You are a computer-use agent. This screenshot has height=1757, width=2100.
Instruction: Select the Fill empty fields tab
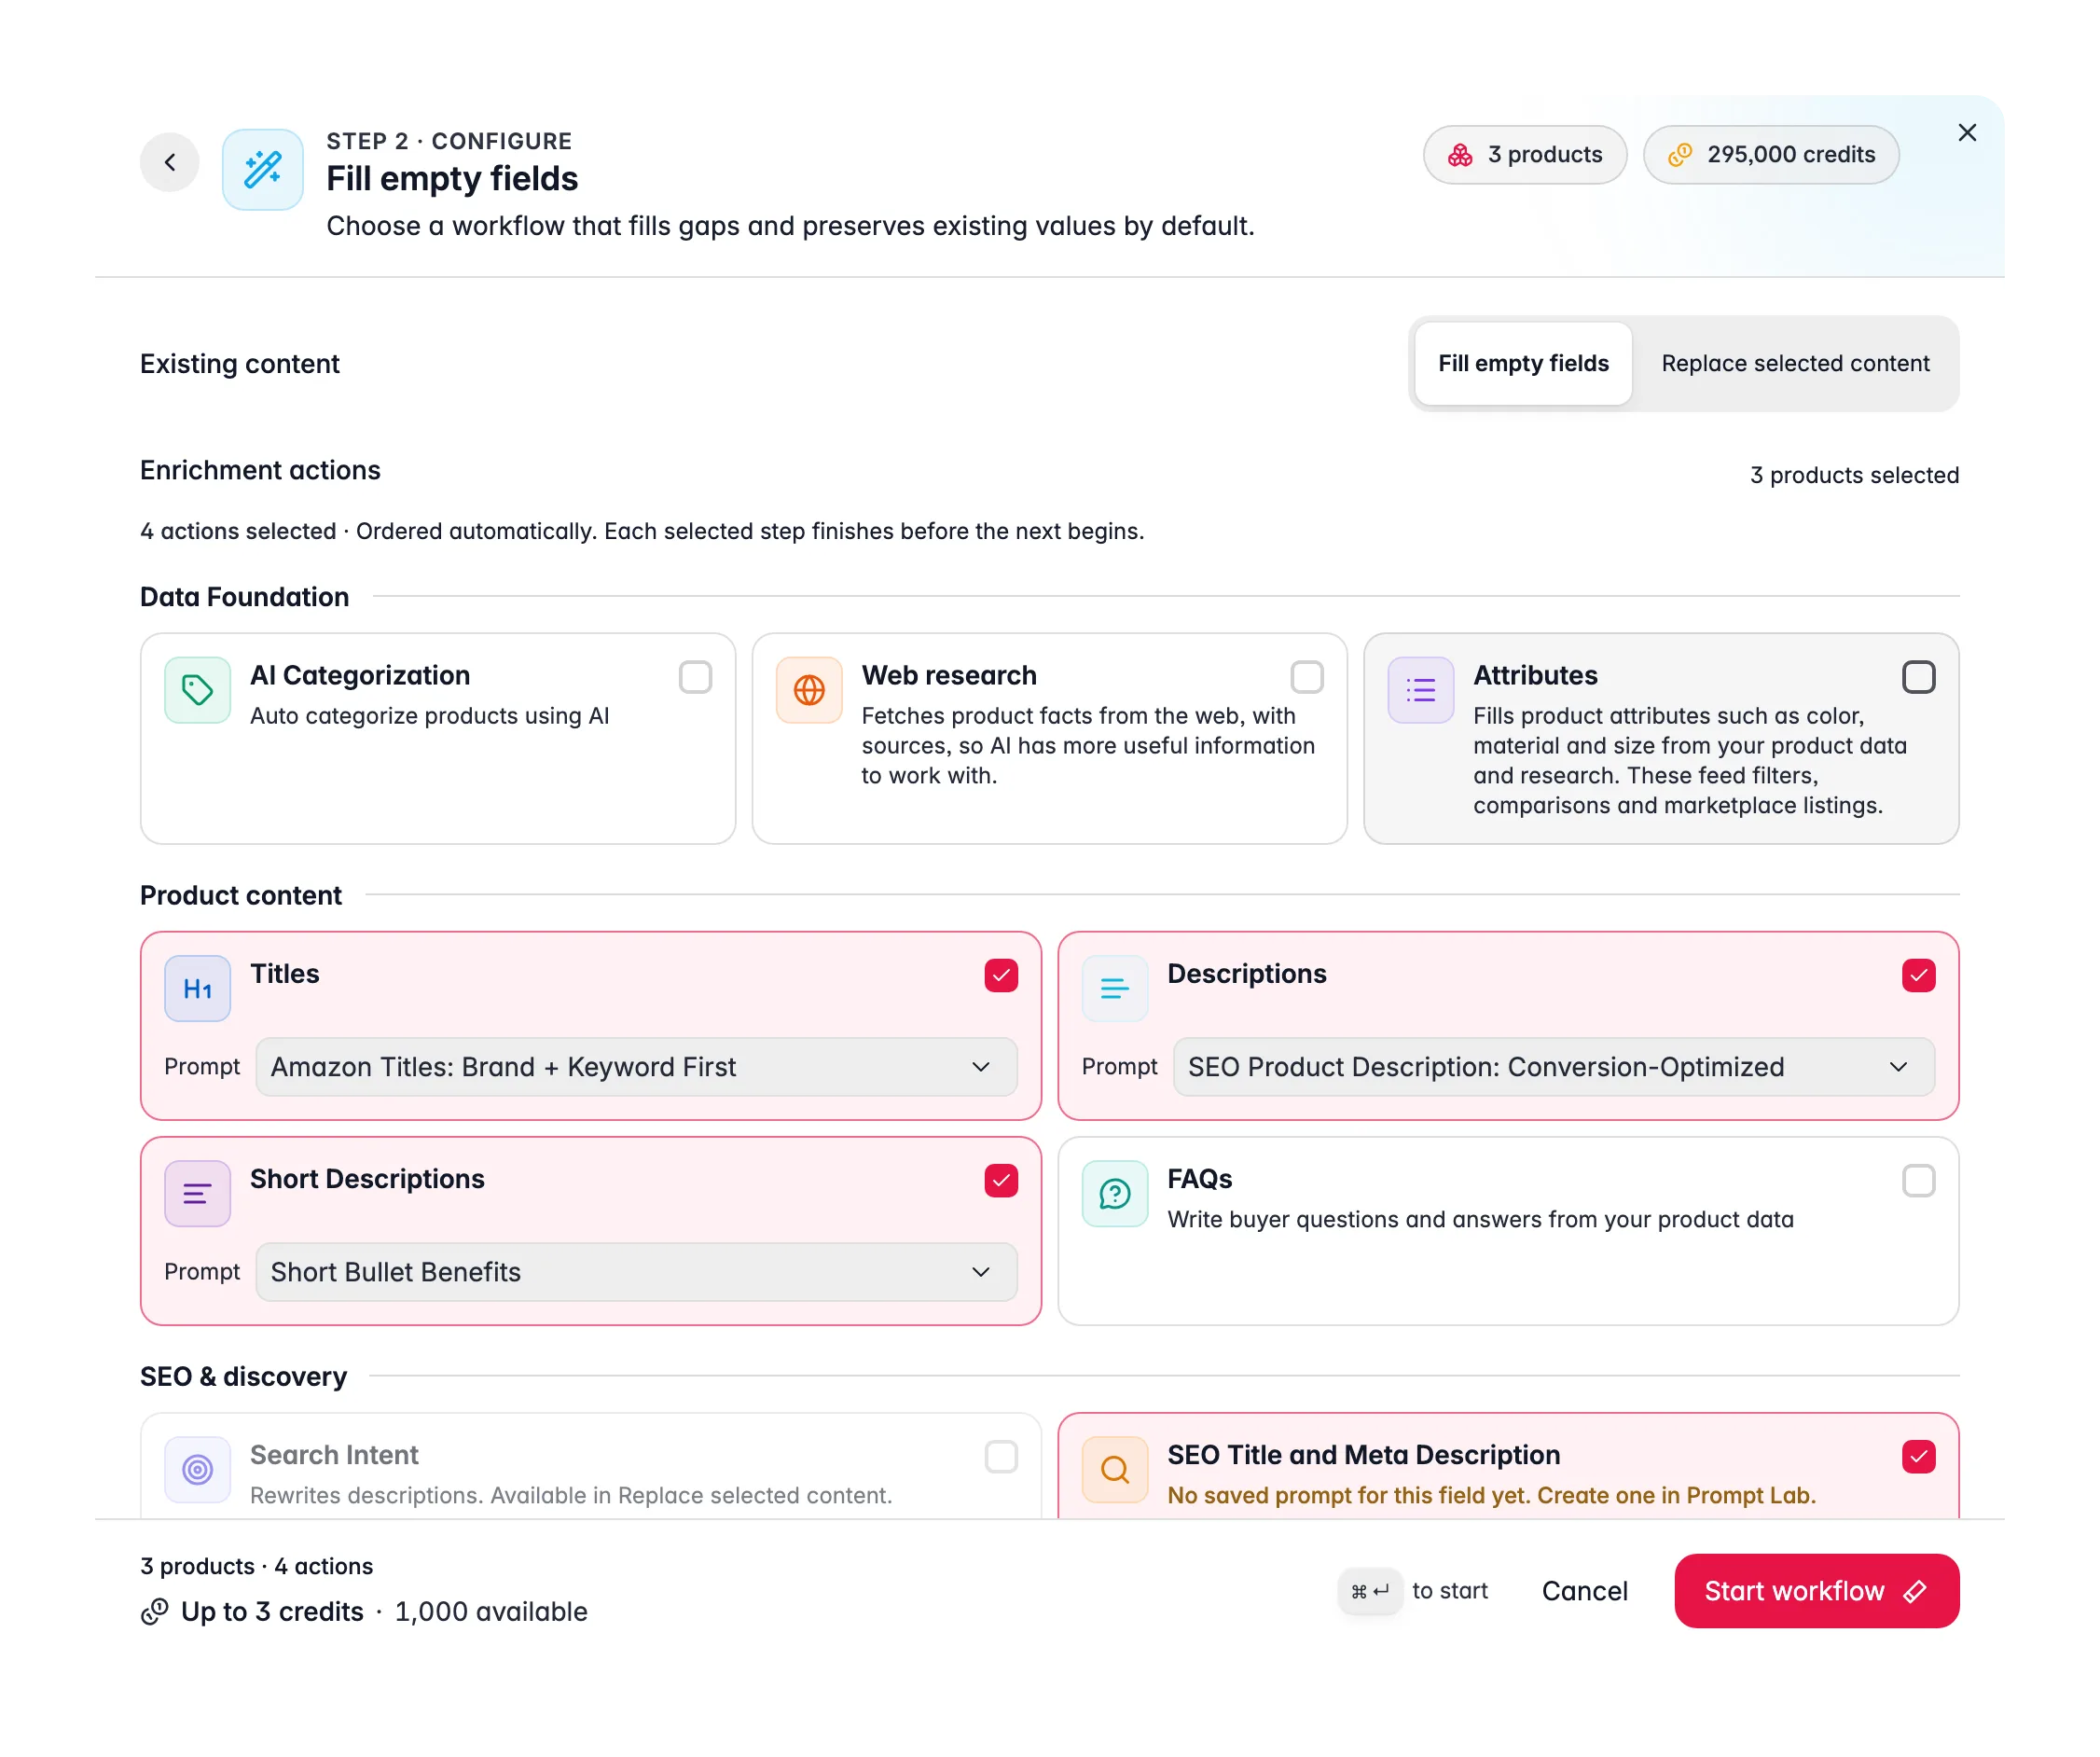(1523, 363)
